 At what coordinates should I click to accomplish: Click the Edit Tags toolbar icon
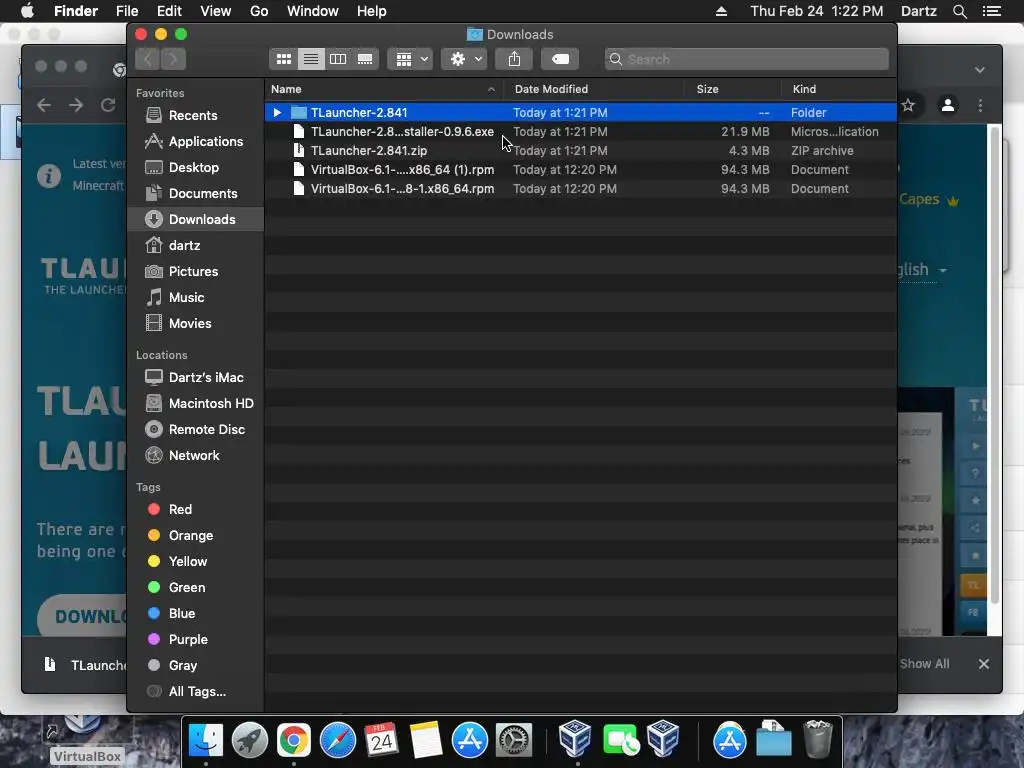(560, 59)
